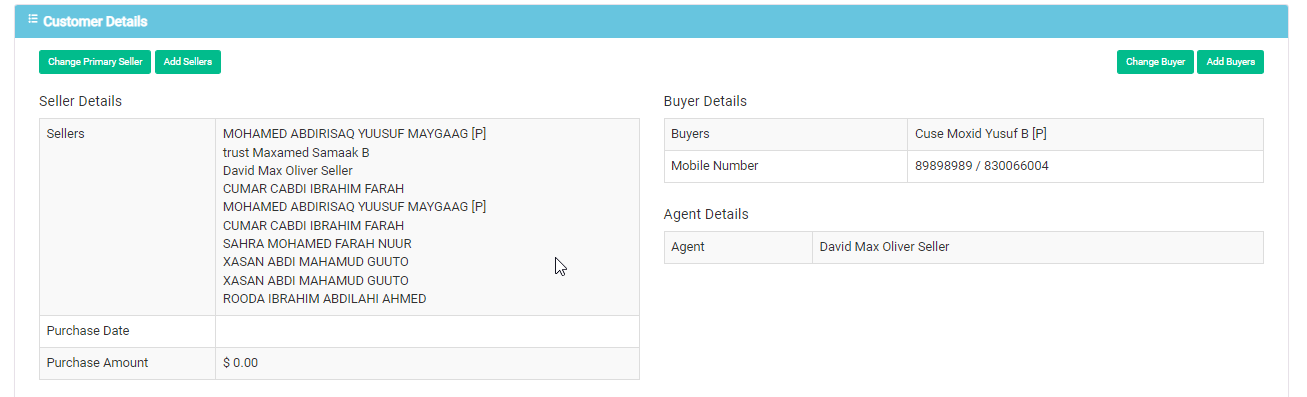Click the Change Buyer button

click(x=1155, y=62)
